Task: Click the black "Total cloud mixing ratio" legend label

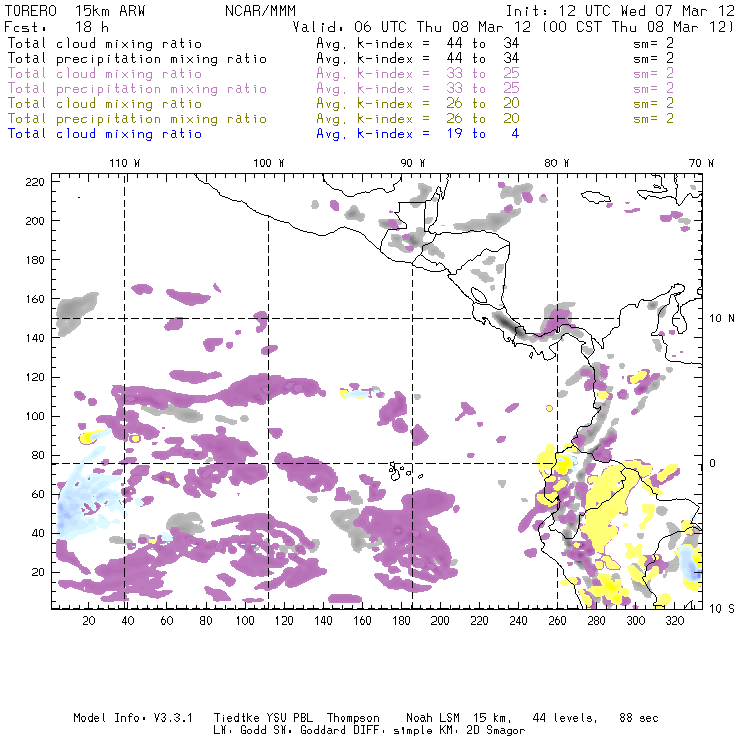Action: (x=105, y=43)
